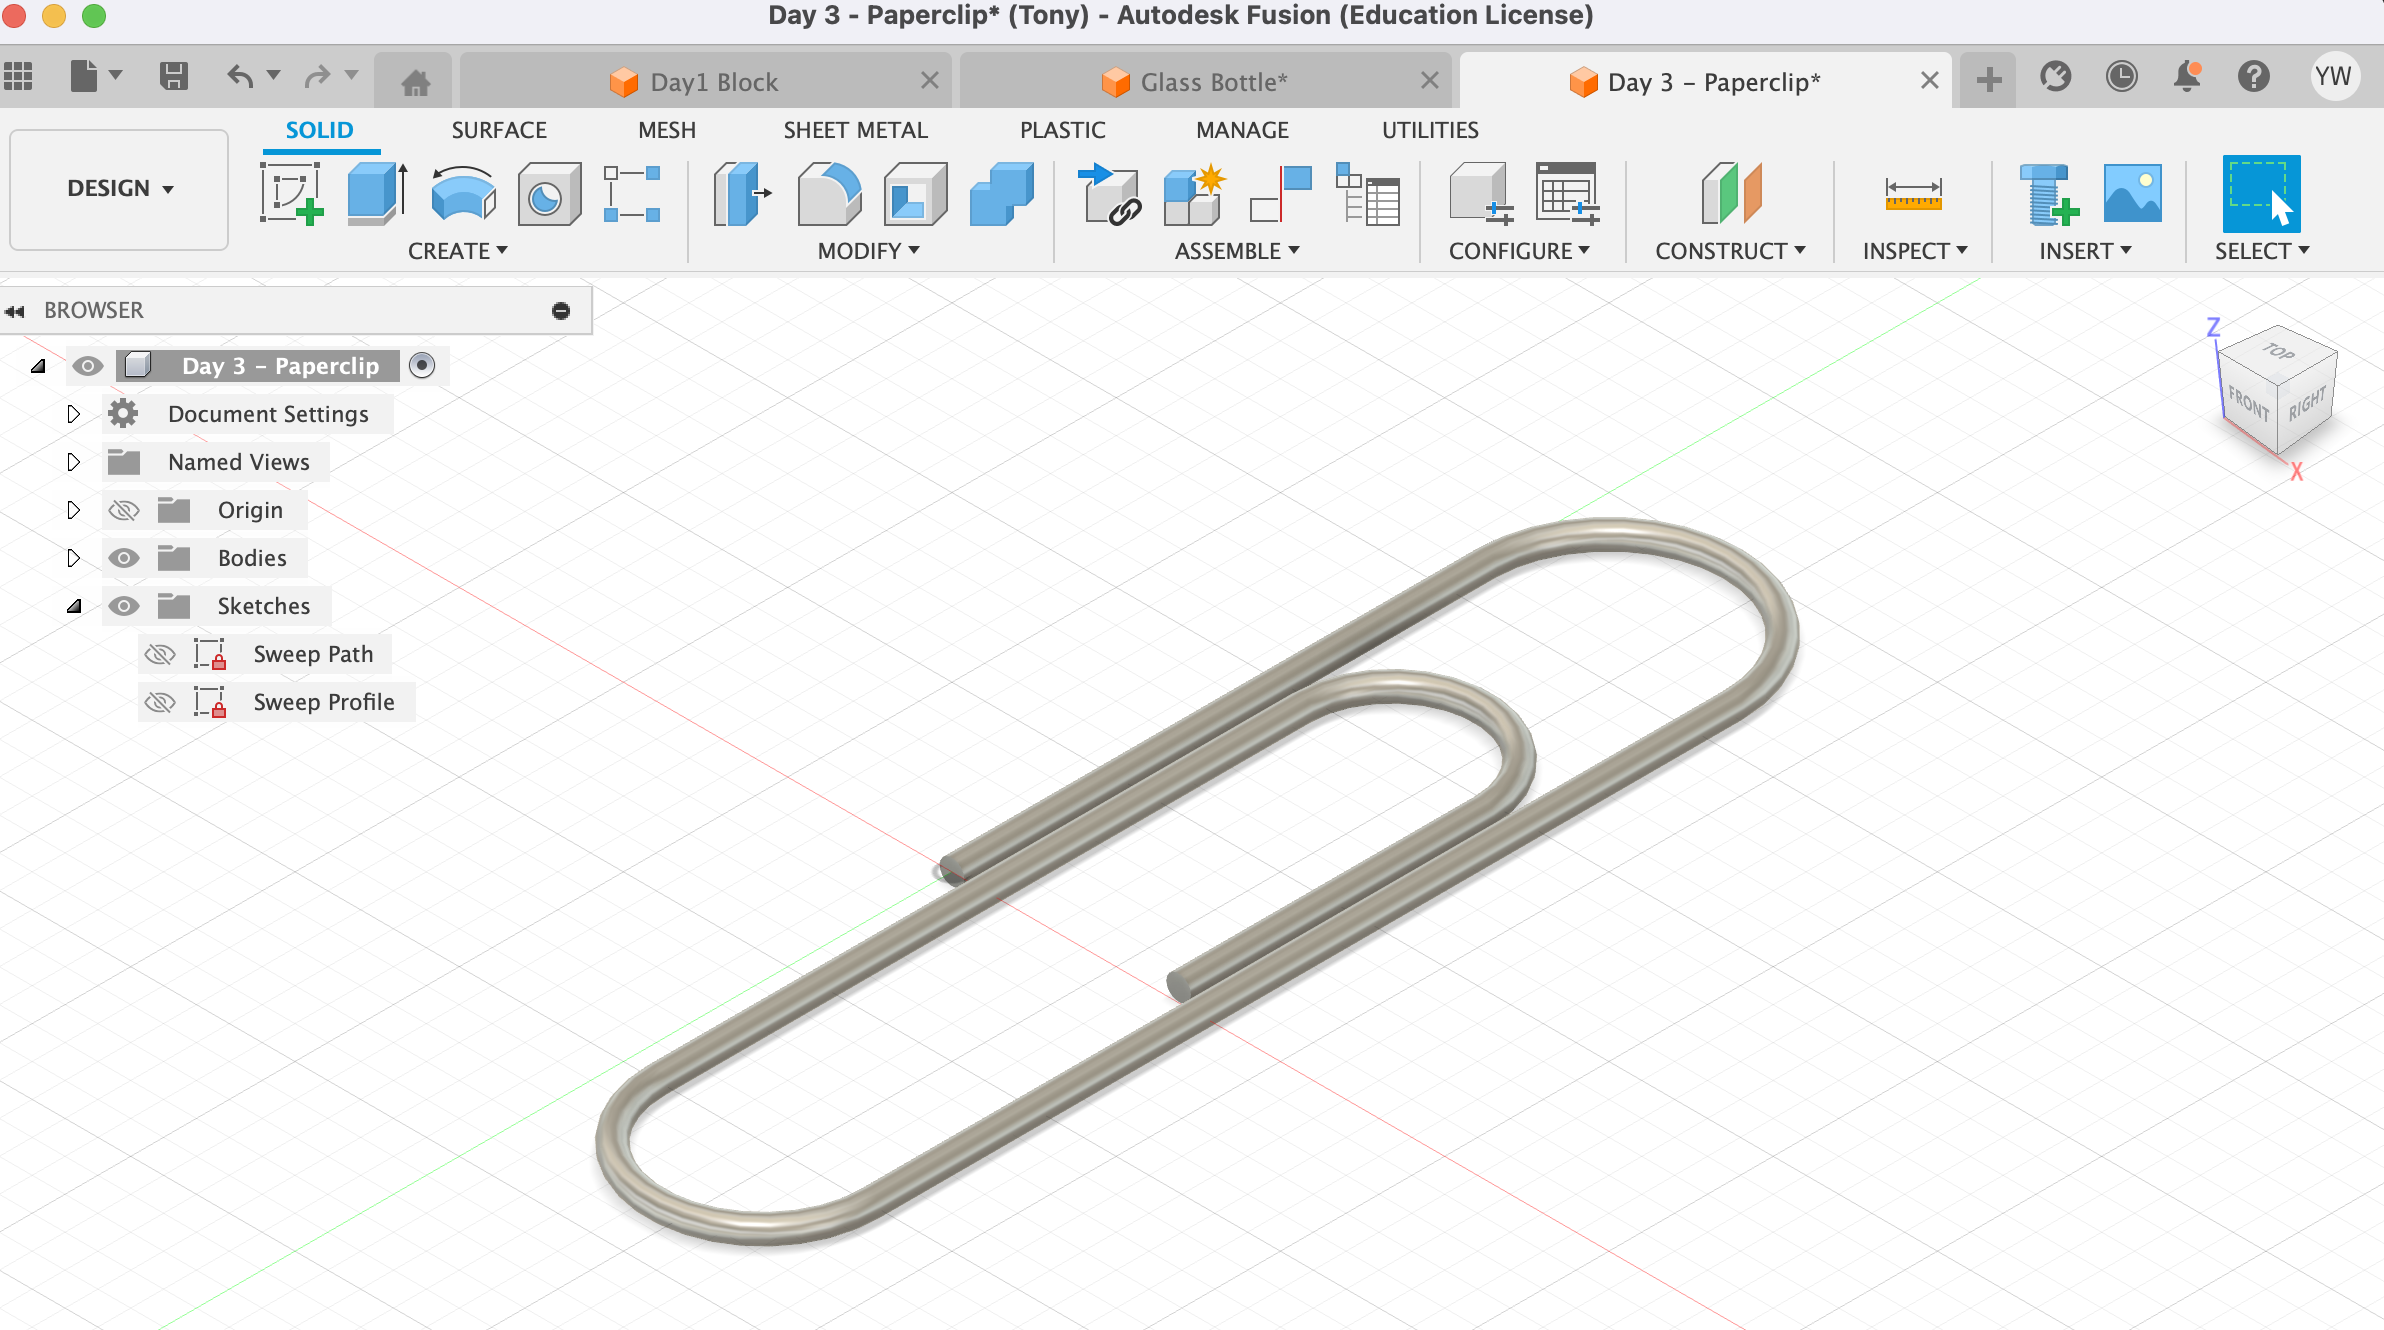The width and height of the screenshot is (2384, 1330).
Task: Expand the Bodies folder tree
Action: click(73, 558)
